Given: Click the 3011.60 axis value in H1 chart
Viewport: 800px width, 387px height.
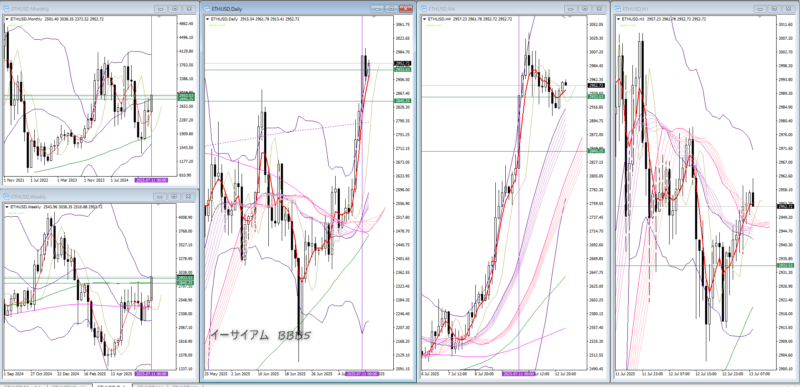Looking at the screenshot, I should pos(785,24).
